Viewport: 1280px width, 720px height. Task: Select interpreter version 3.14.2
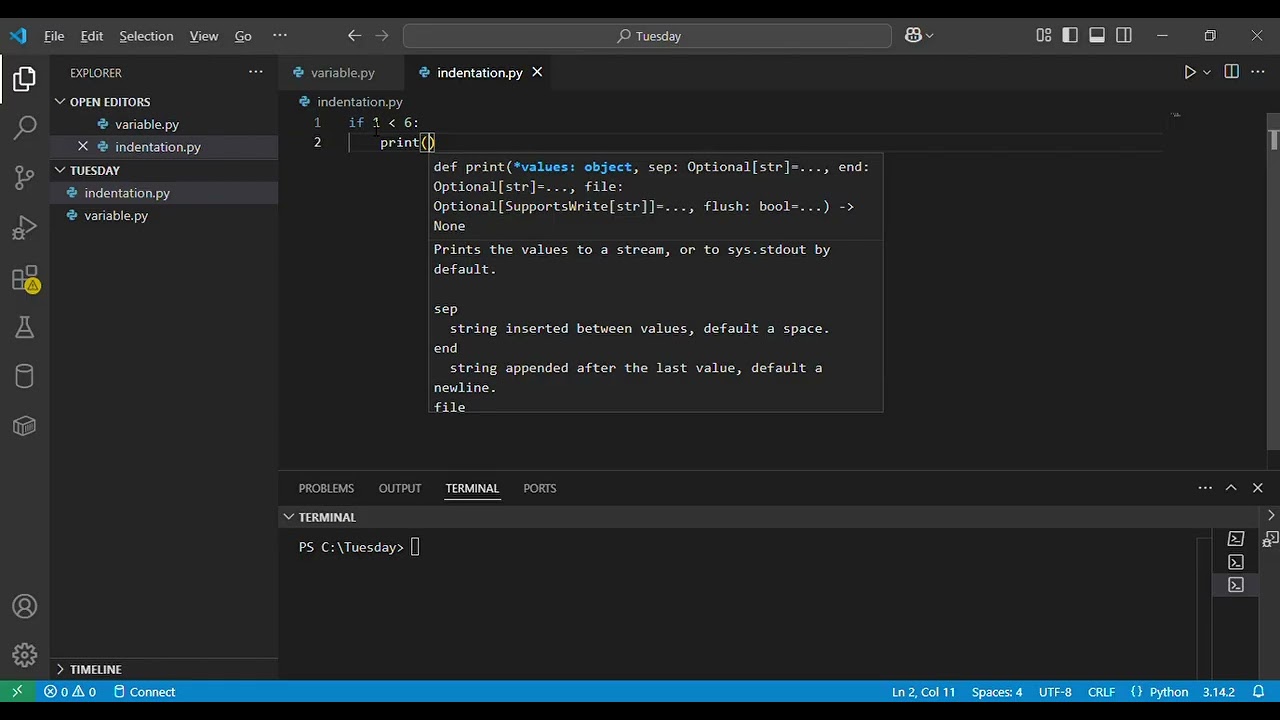tap(1218, 692)
